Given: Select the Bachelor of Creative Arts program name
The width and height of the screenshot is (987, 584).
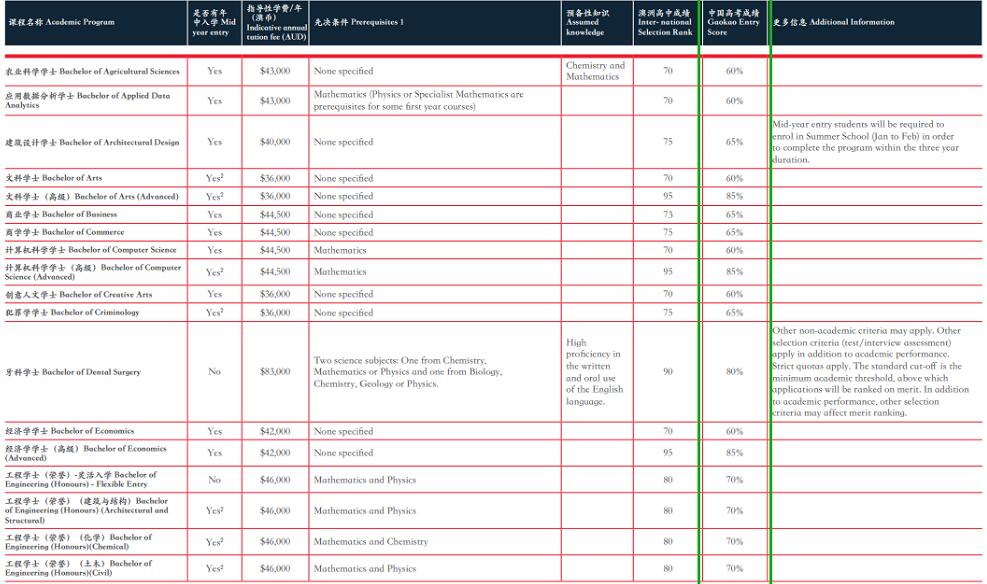Looking at the screenshot, I should pos(79,295).
